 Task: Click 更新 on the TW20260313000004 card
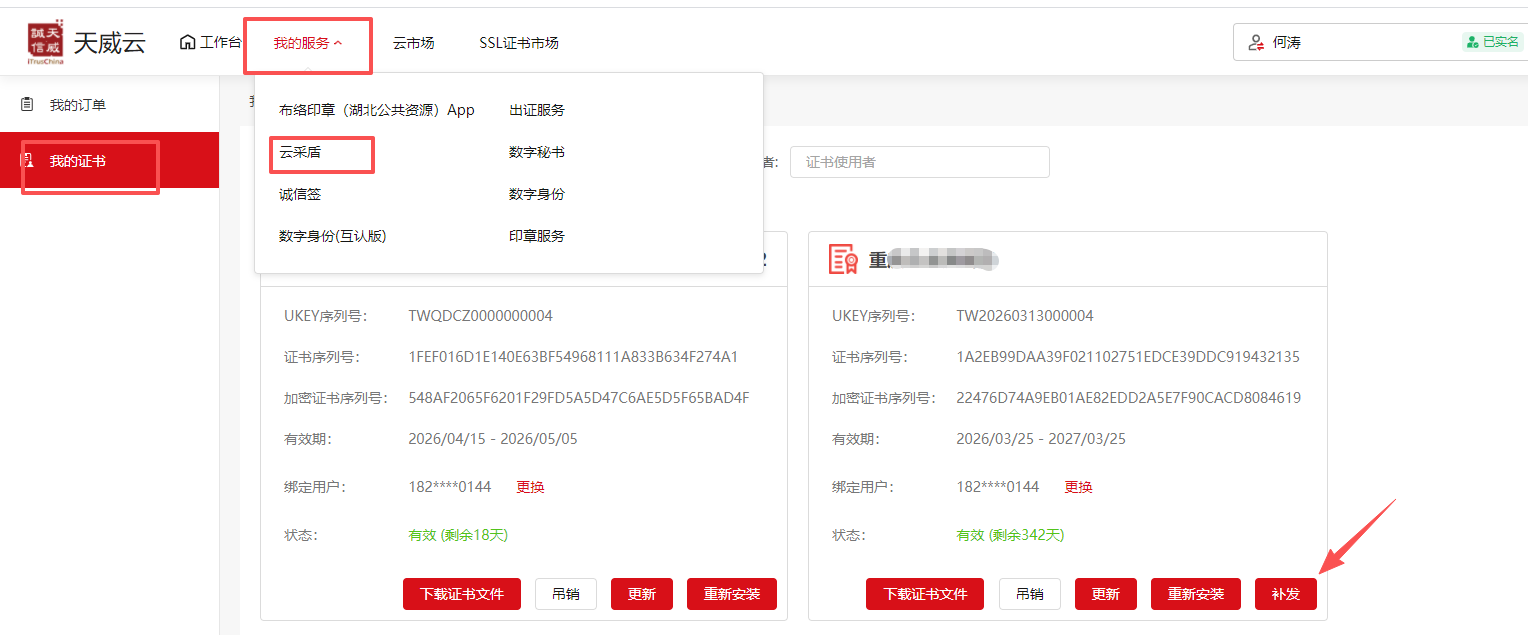(x=1106, y=594)
